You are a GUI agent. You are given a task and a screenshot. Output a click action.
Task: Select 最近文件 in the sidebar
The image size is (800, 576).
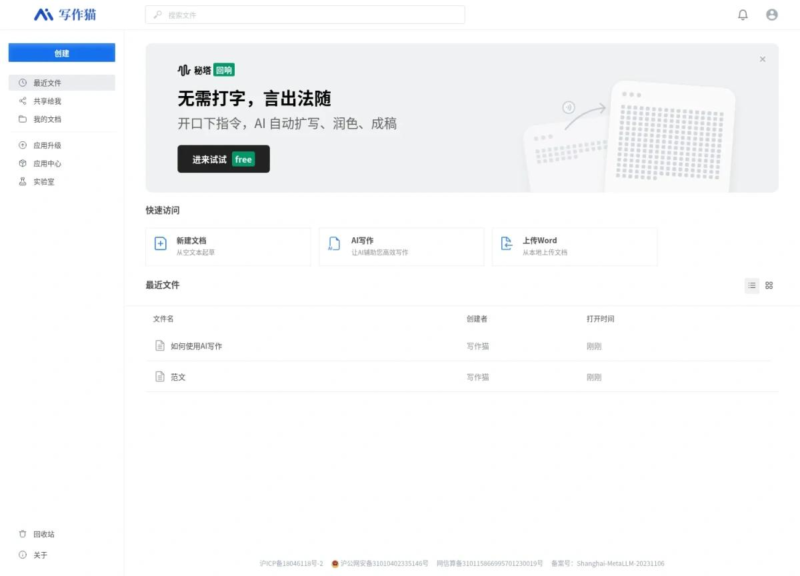click(x=62, y=83)
